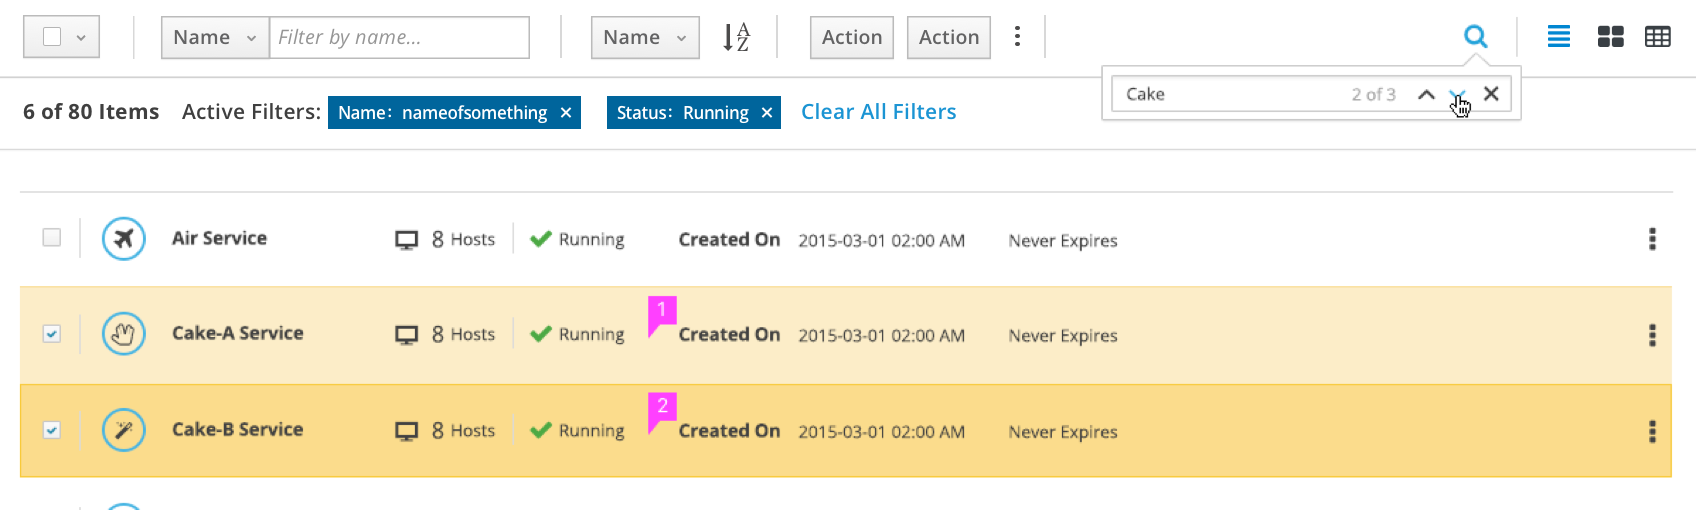Click the 6 of 80 Items count
1696x510 pixels.
pos(91,112)
